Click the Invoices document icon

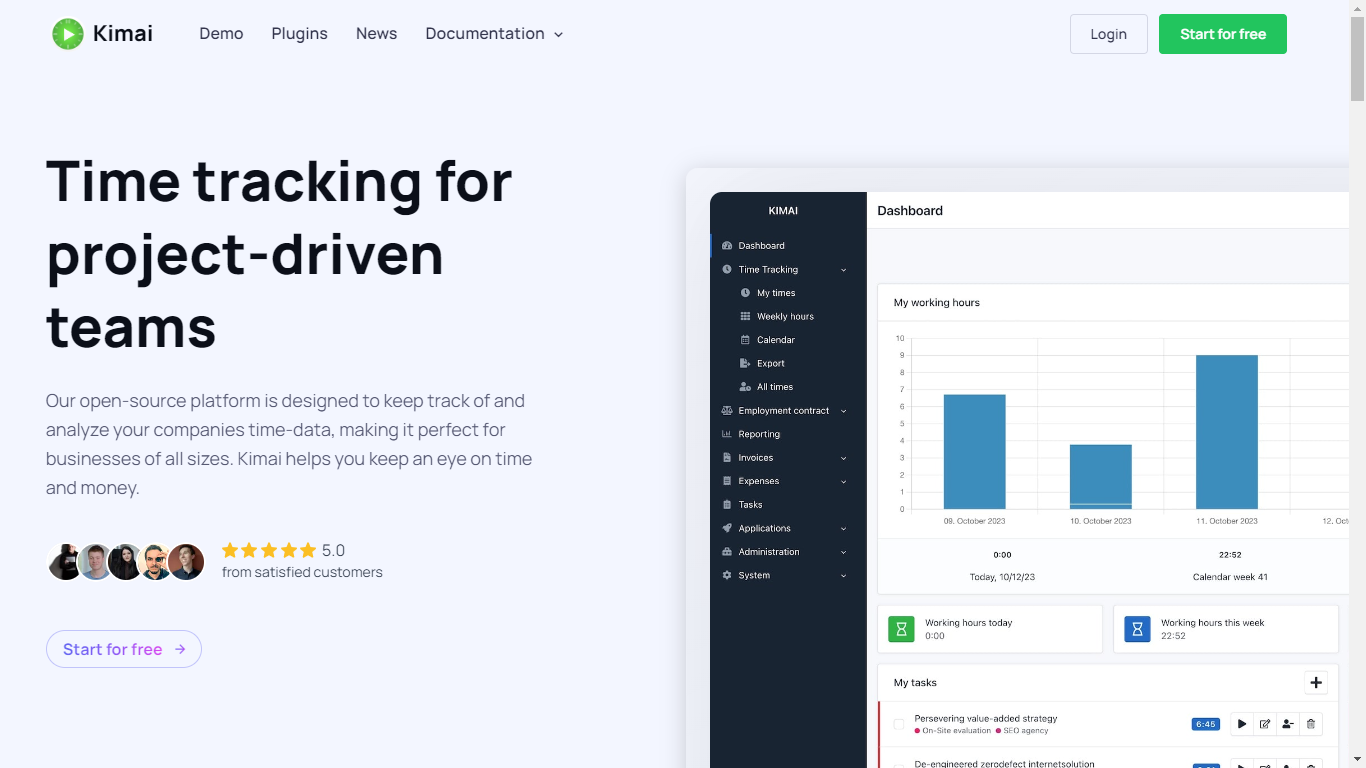(x=727, y=458)
